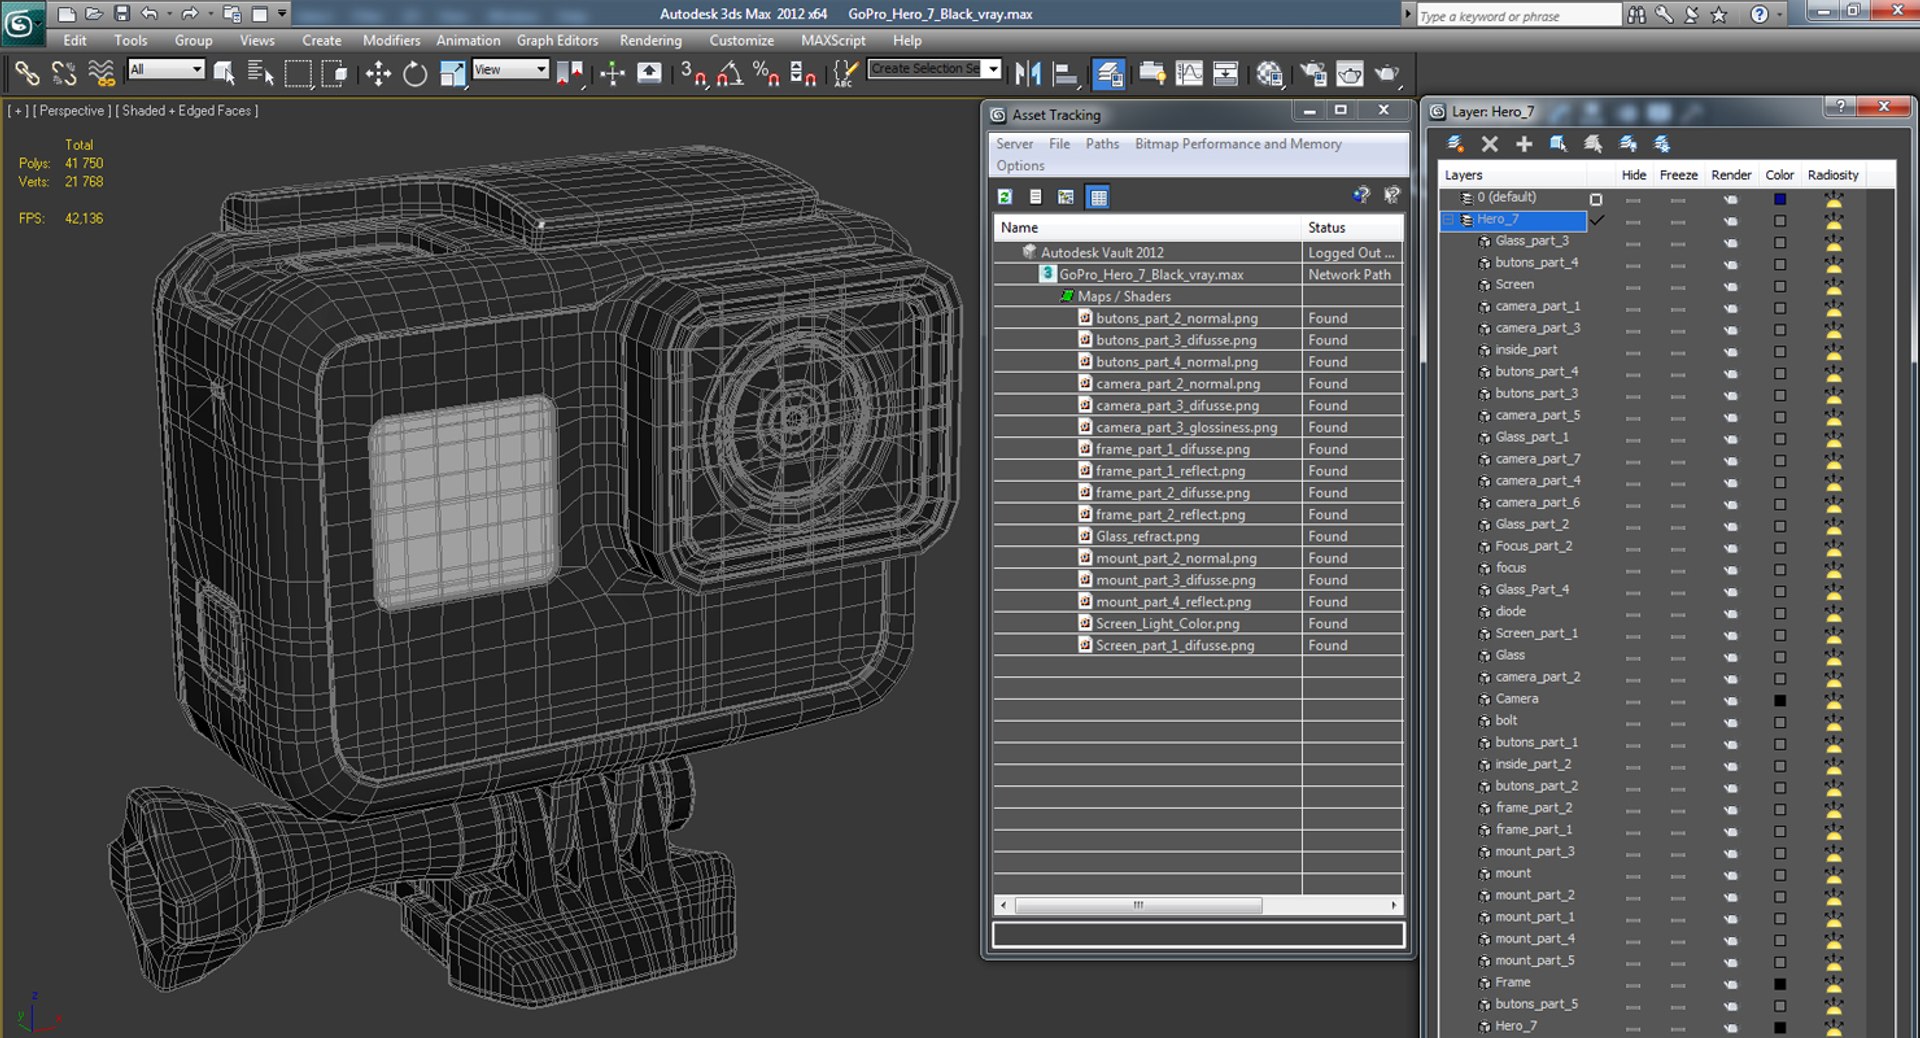The width and height of the screenshot is (1920, 1038).
Task: Open Paths menu in Asset Tracking
Action: click(x=1102, y=144)
